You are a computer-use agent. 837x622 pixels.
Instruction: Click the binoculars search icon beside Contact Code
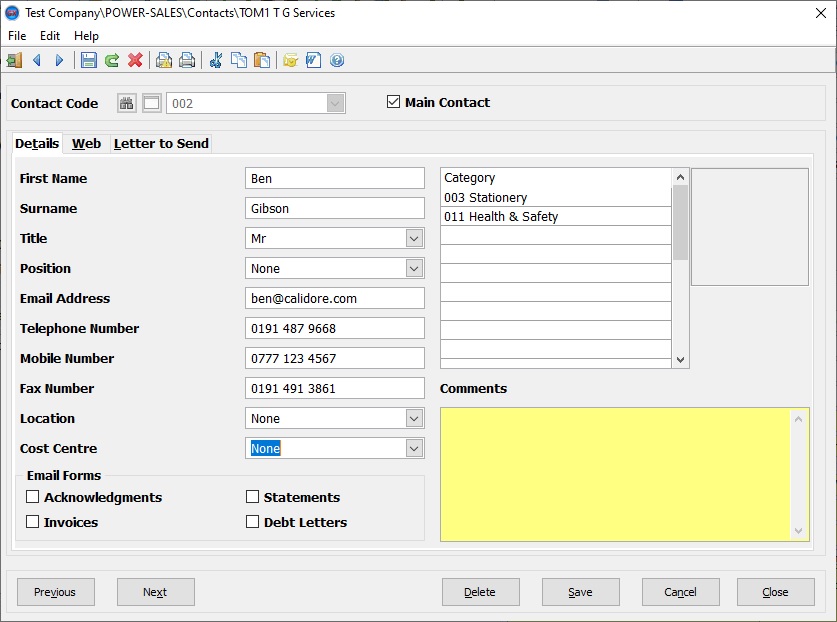pyautogui.click(x=127, y=103)
